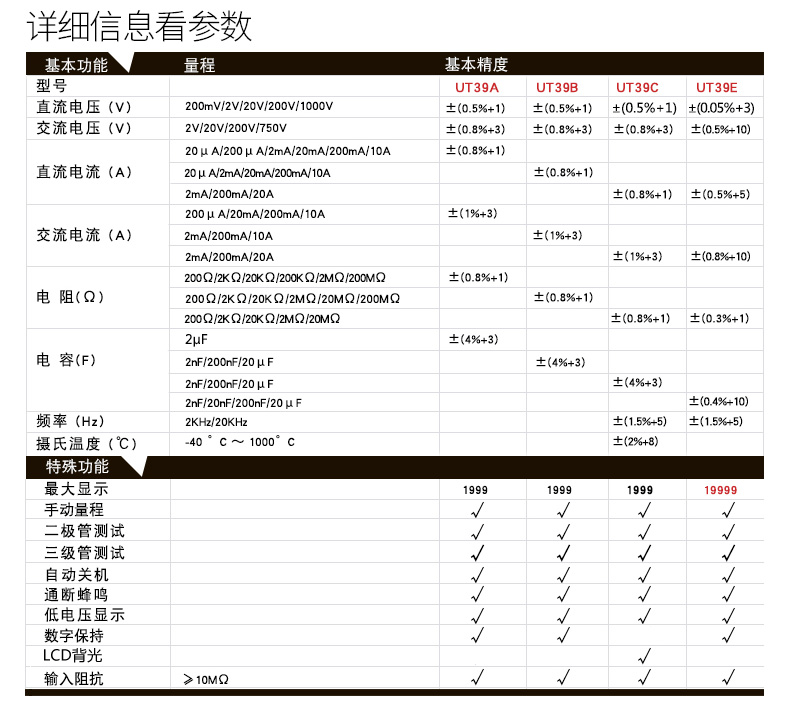Click the 详细信息看参数 page title
Screen dimensions: 790x705
coord(139,26)
